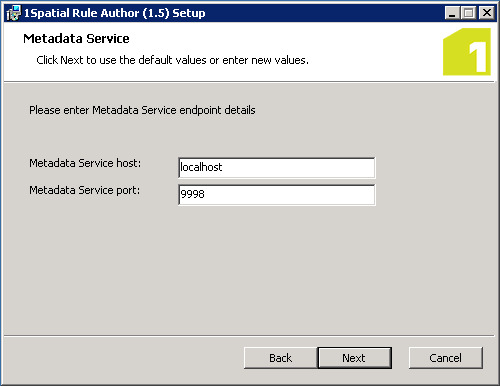500x386 pixels.
Task: Click the 'Please enter Metadata Service endpoint details' text
Action: [x=142, y=110]
